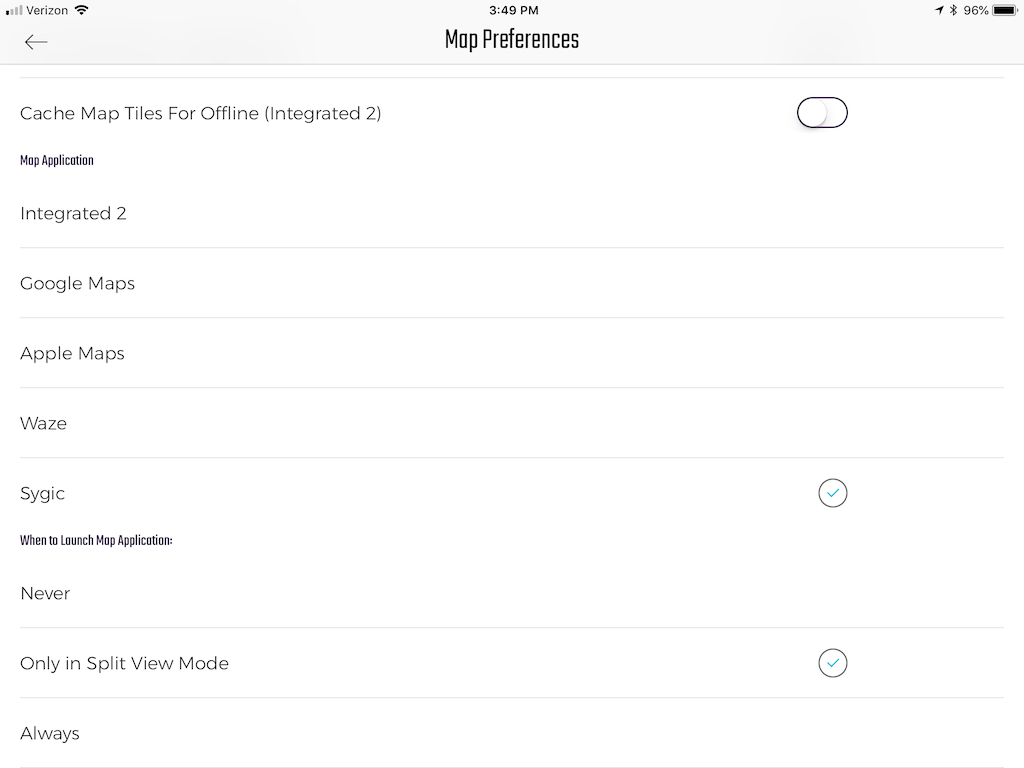
Task: Select Waze as the map application
Action: tap(43, 423)
